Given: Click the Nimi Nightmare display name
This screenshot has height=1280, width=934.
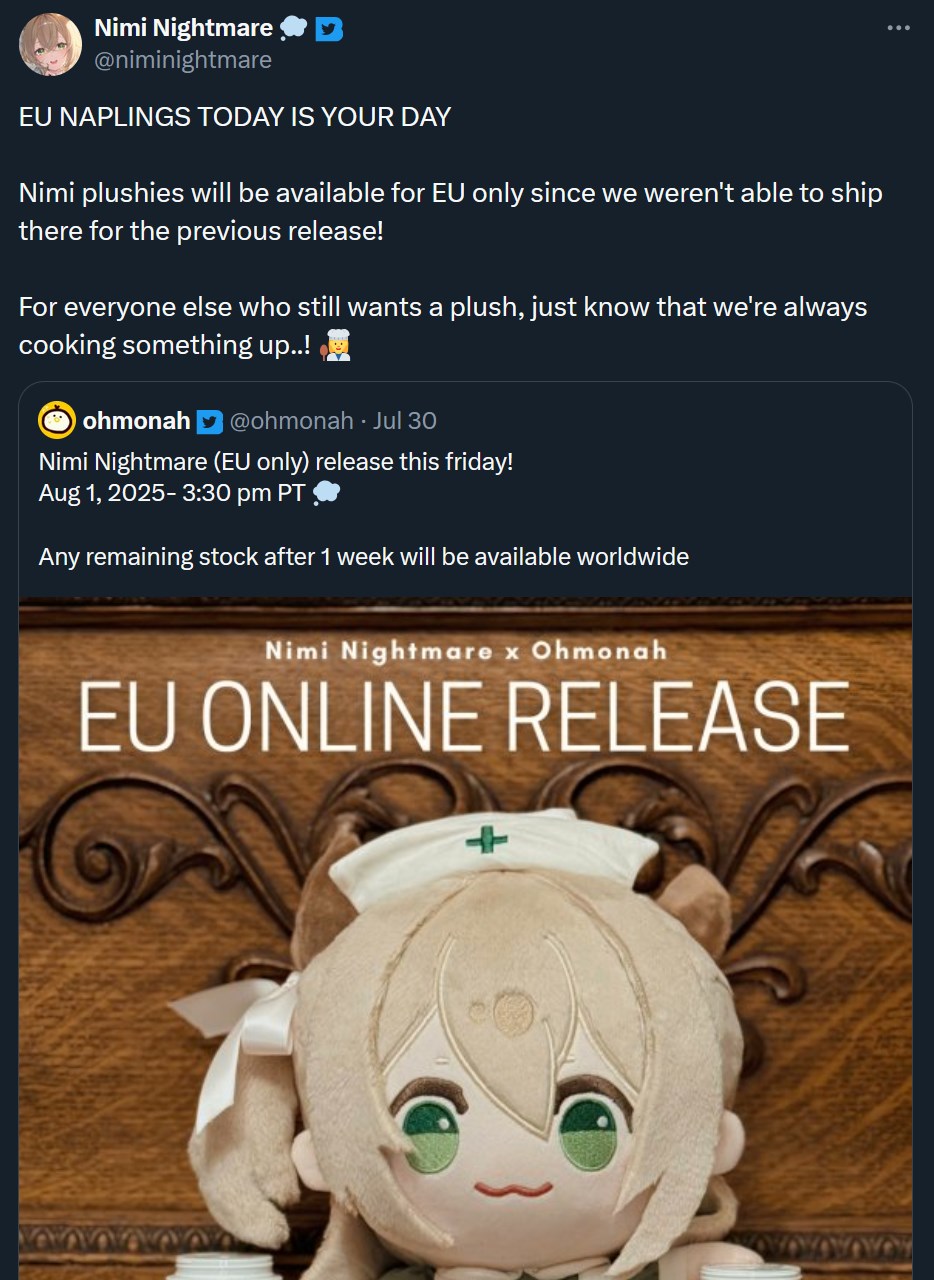Looking at the screenshot, I should pos(183,29).
